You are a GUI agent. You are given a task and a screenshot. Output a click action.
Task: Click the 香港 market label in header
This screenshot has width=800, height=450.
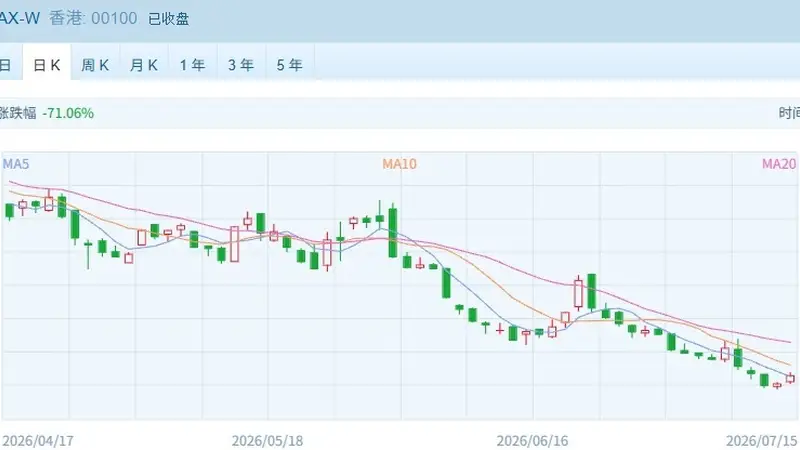(67, 19)
